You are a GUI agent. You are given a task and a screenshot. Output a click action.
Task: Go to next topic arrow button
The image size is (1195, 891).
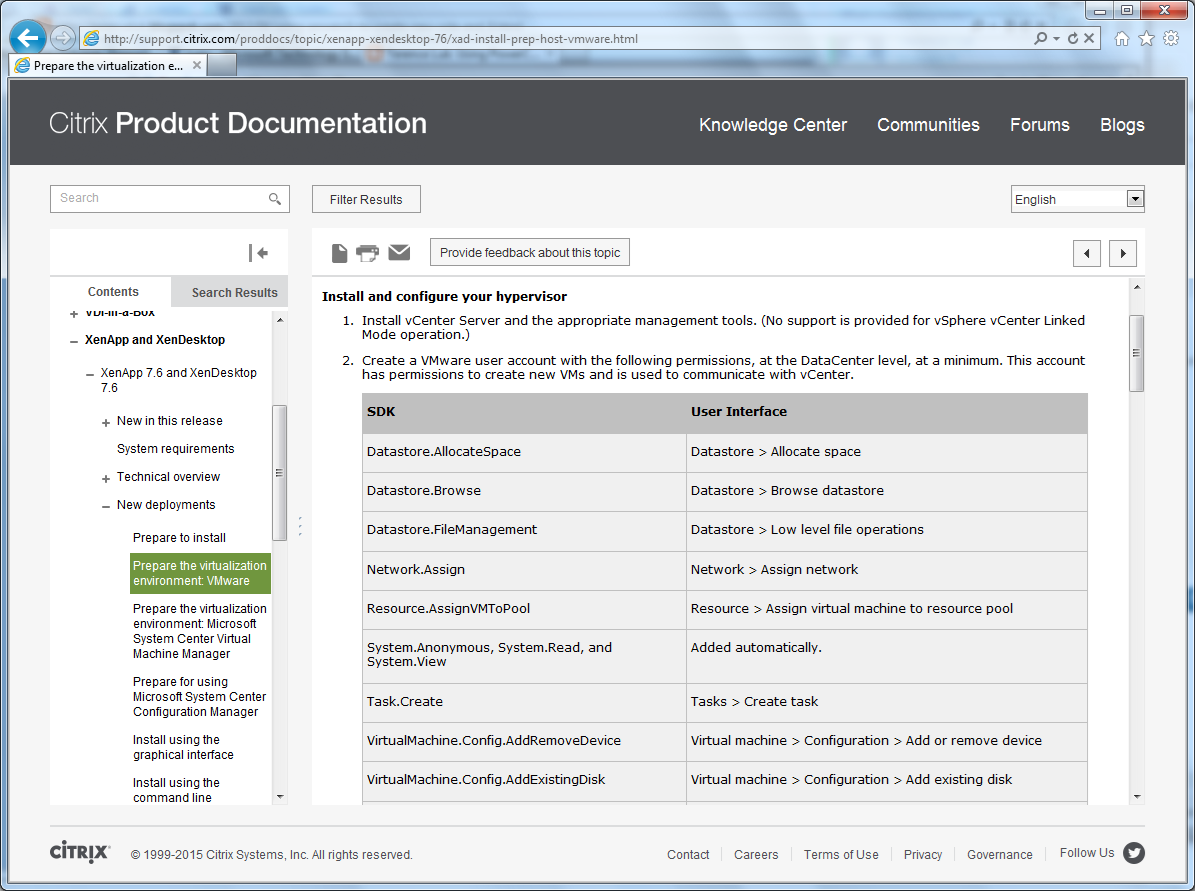(x=1123, y=253)
